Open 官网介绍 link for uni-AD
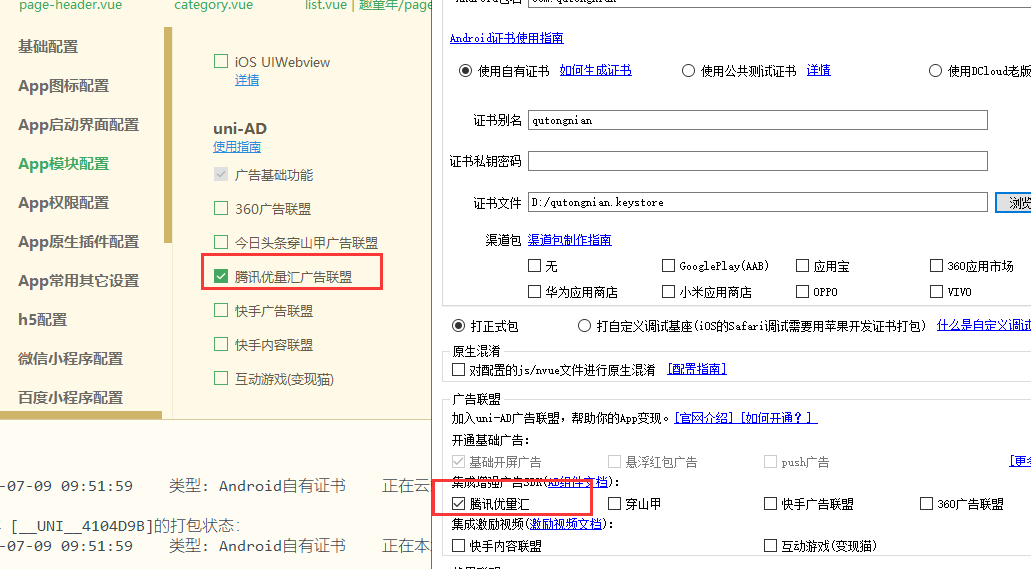 (704, 418)
